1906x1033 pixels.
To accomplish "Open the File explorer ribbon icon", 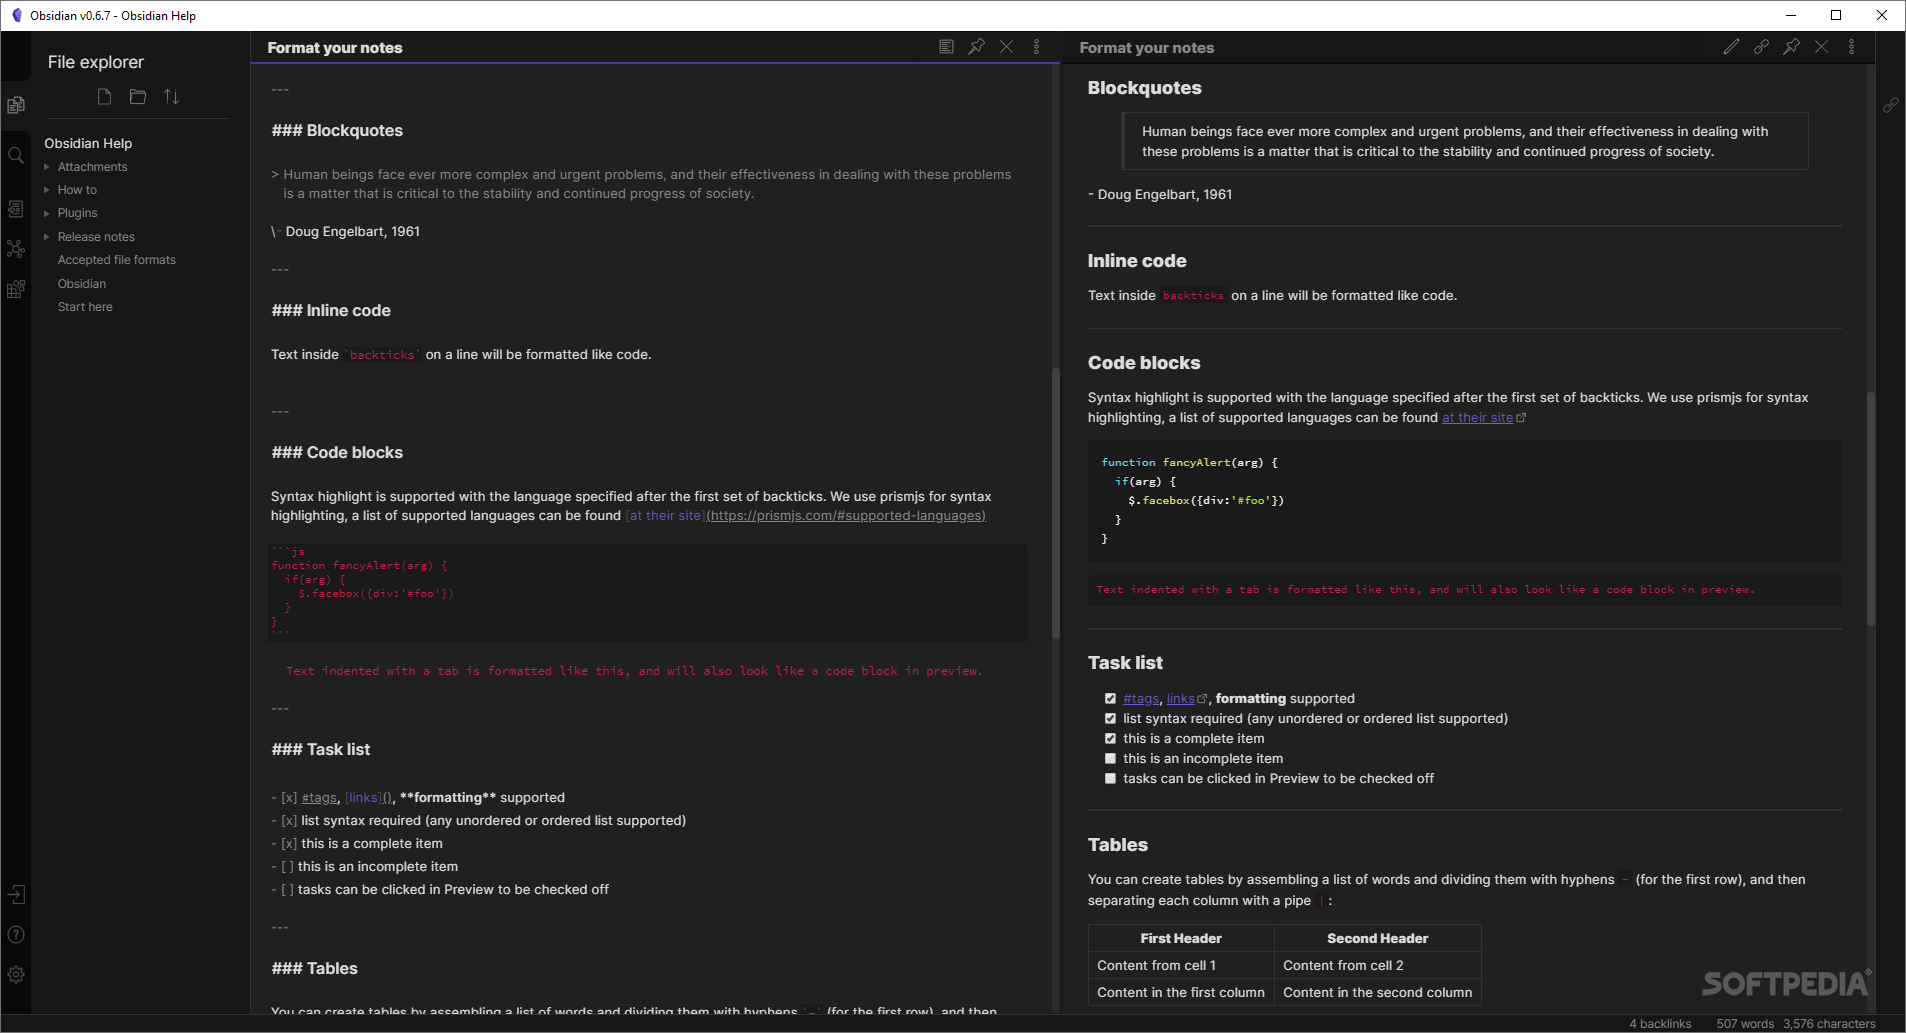I will (x=16, y=105).
